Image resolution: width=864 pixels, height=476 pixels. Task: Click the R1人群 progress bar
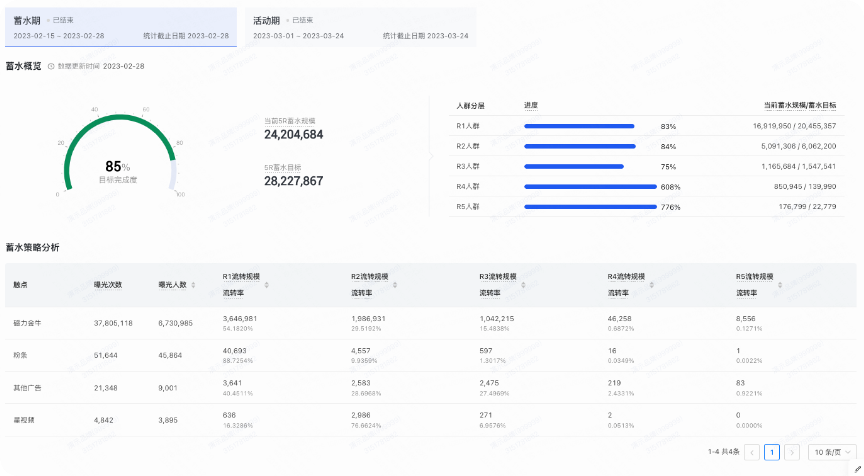point(579,127)
